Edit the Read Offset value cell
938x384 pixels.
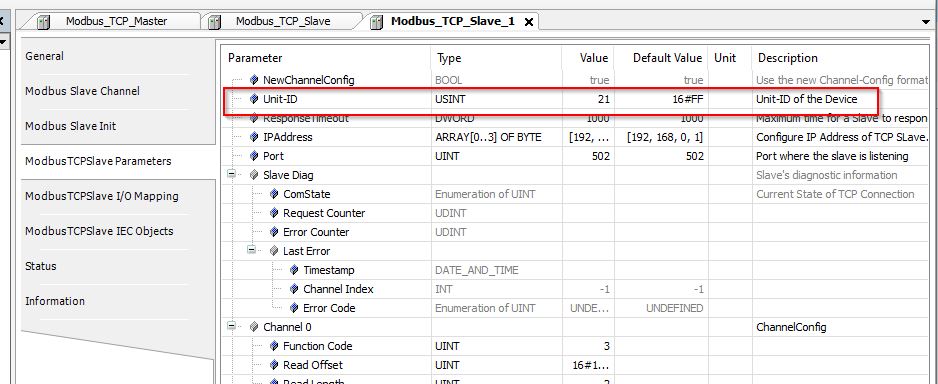click(588, 365)
